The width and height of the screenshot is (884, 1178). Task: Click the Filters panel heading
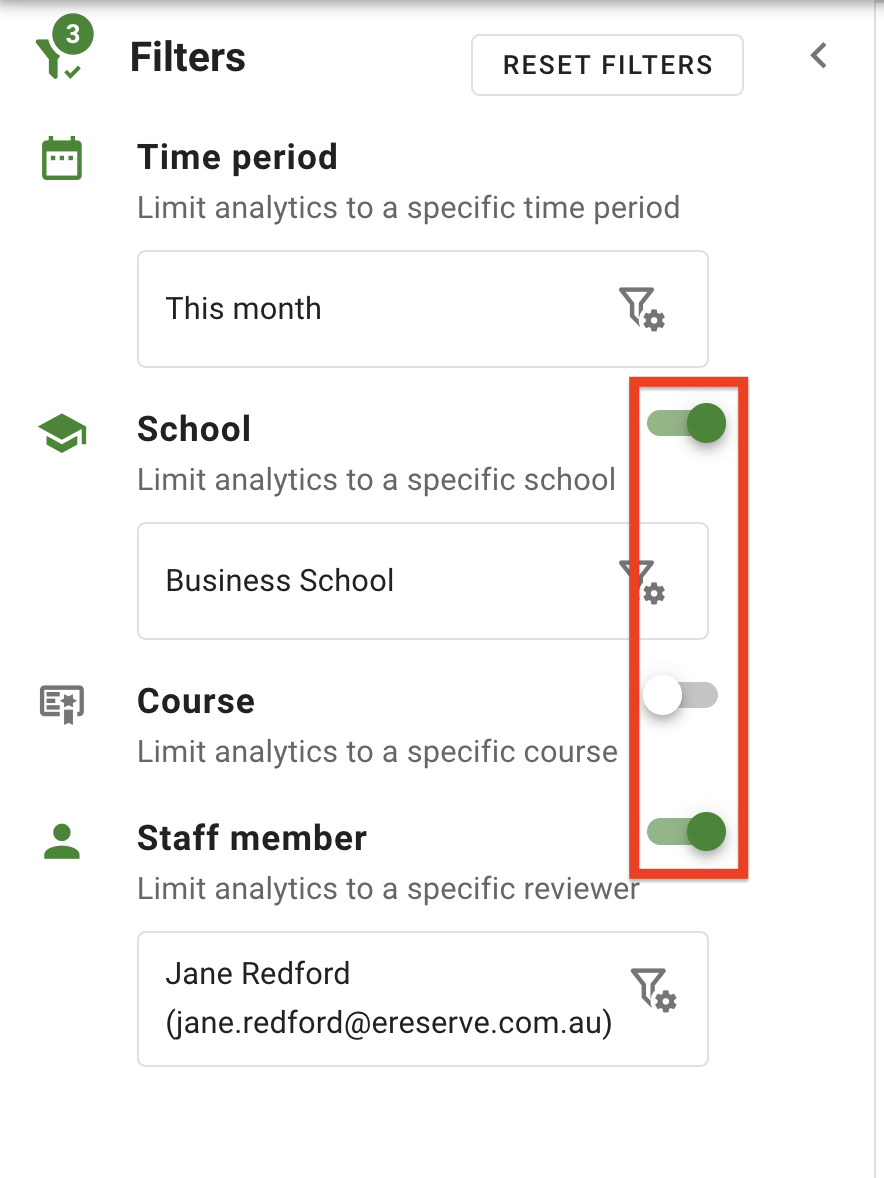tap(188, 58)
